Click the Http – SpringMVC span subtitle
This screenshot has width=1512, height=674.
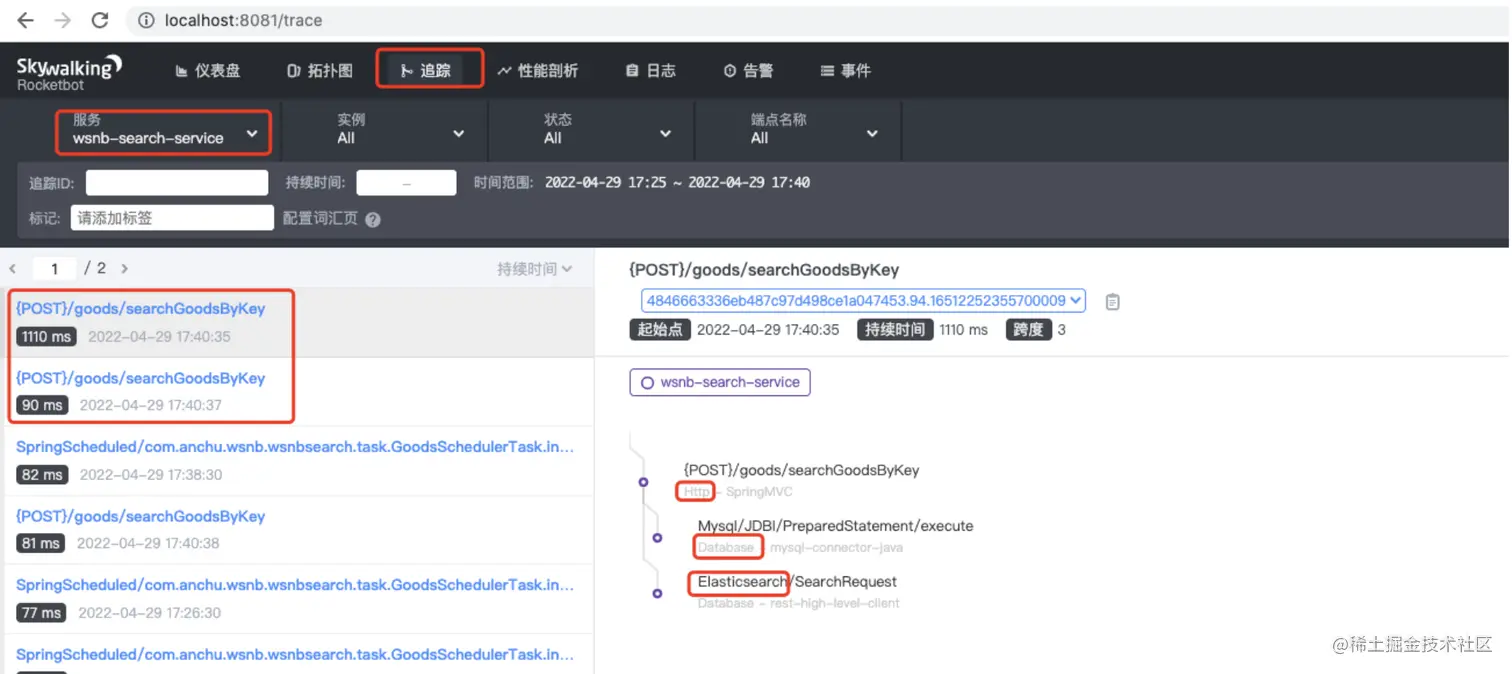[738, 492]
